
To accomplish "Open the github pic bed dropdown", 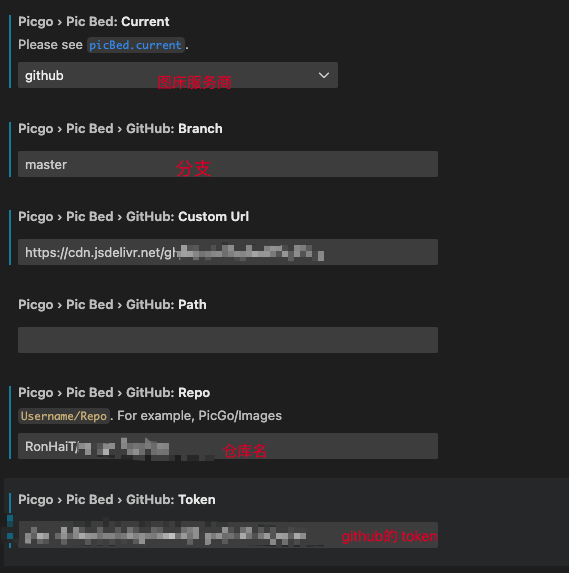I will coord(178,75).
